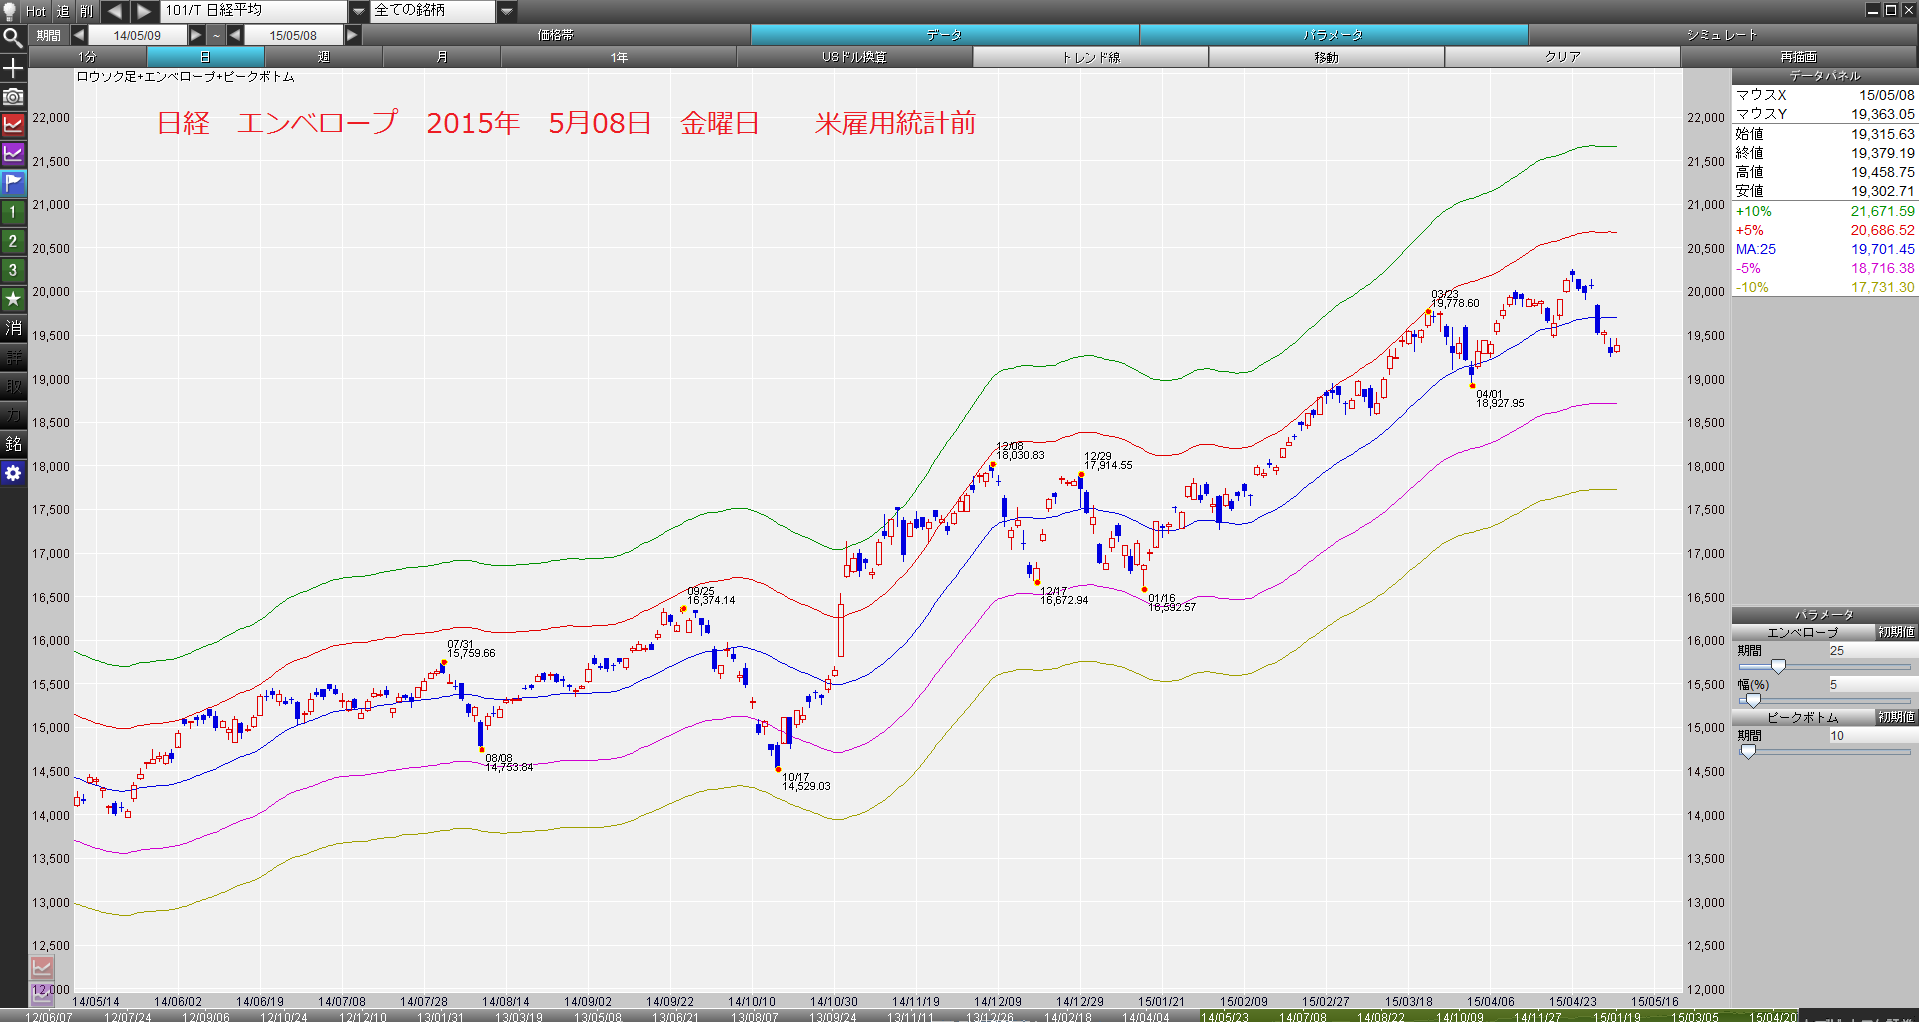Activate the トレンド線 trend line tool
The width and height of the screenshot is (1919, 1022).
point(1090,57)
